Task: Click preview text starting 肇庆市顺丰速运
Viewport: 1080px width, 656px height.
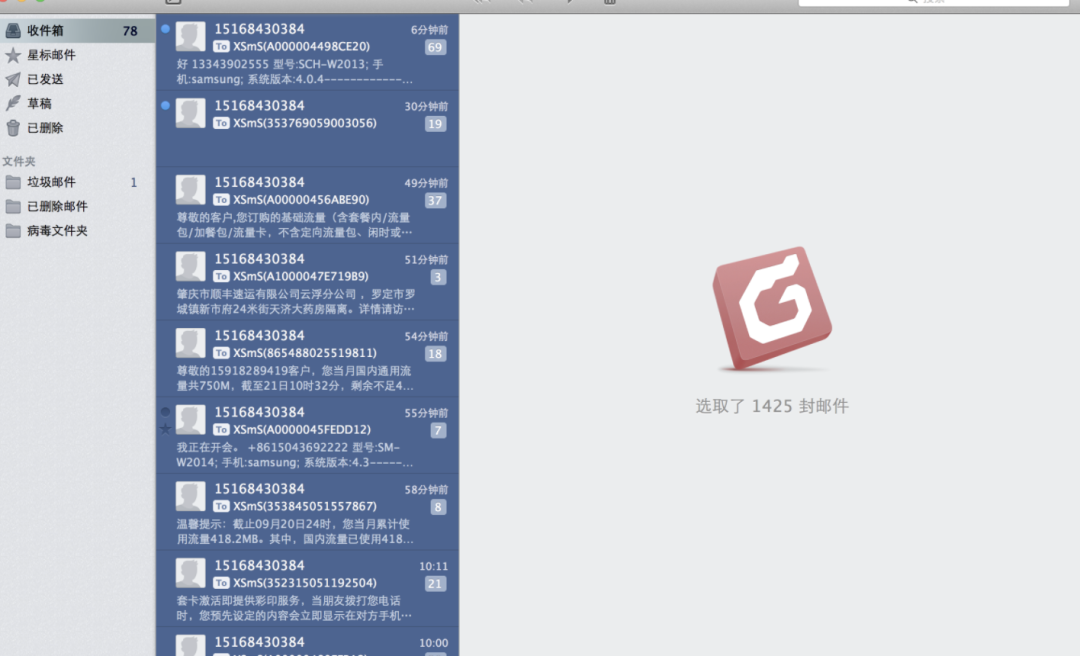Action: (x=295, y=302)
